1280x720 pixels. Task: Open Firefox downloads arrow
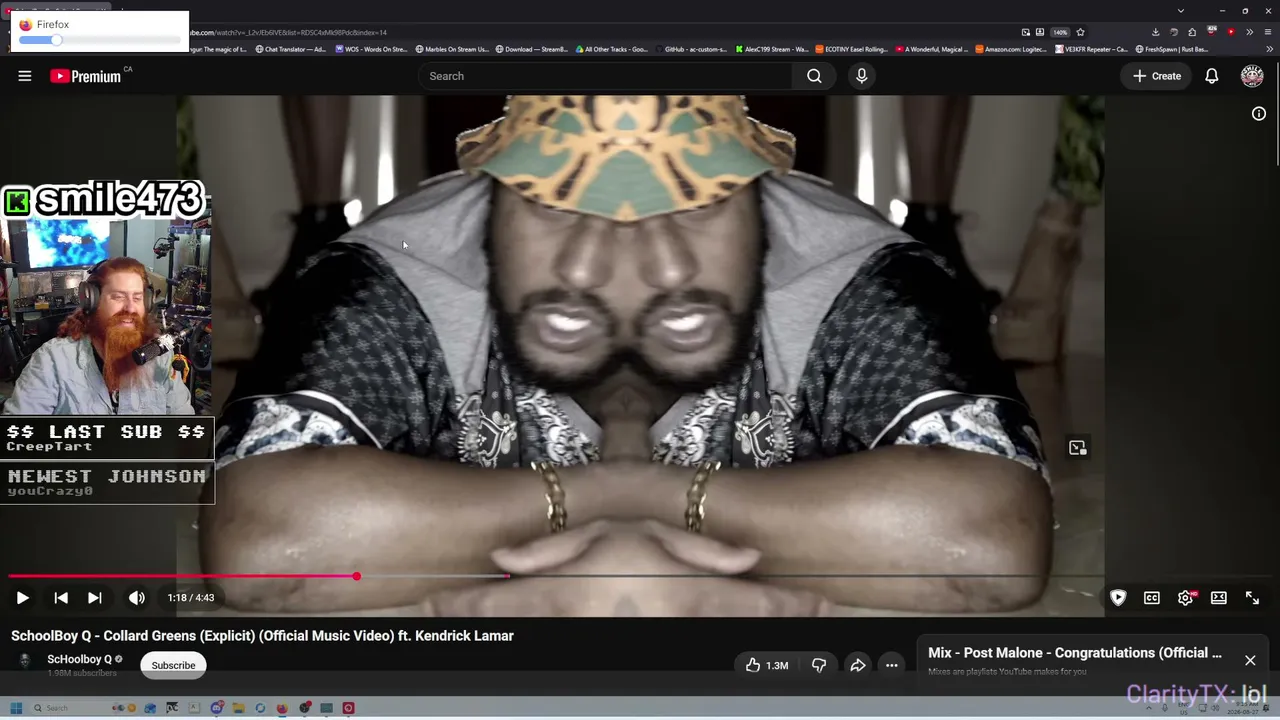[x=1156, y=32]
